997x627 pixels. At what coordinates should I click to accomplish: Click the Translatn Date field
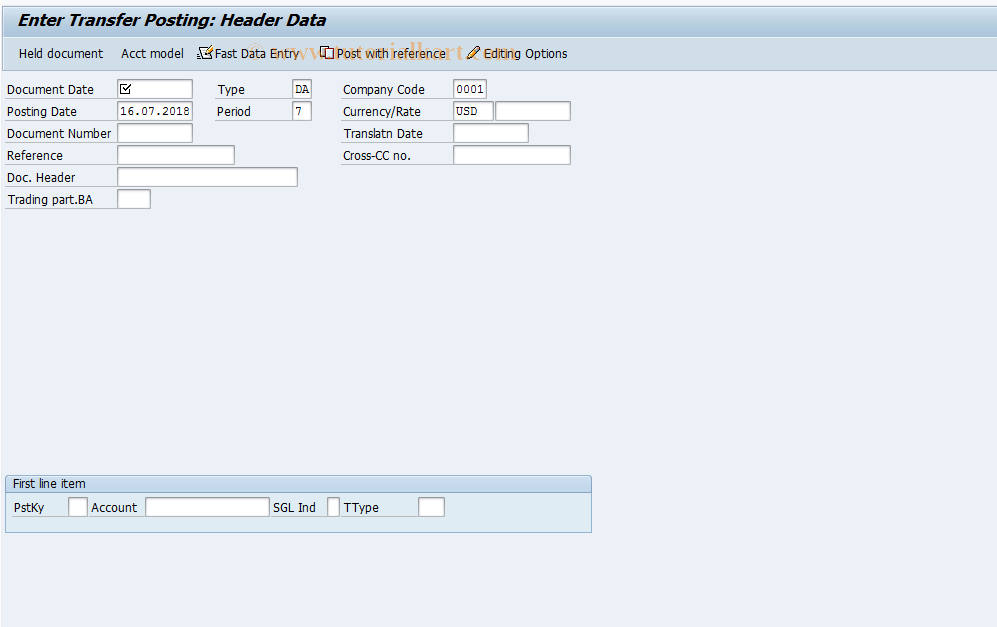(490, 132)
